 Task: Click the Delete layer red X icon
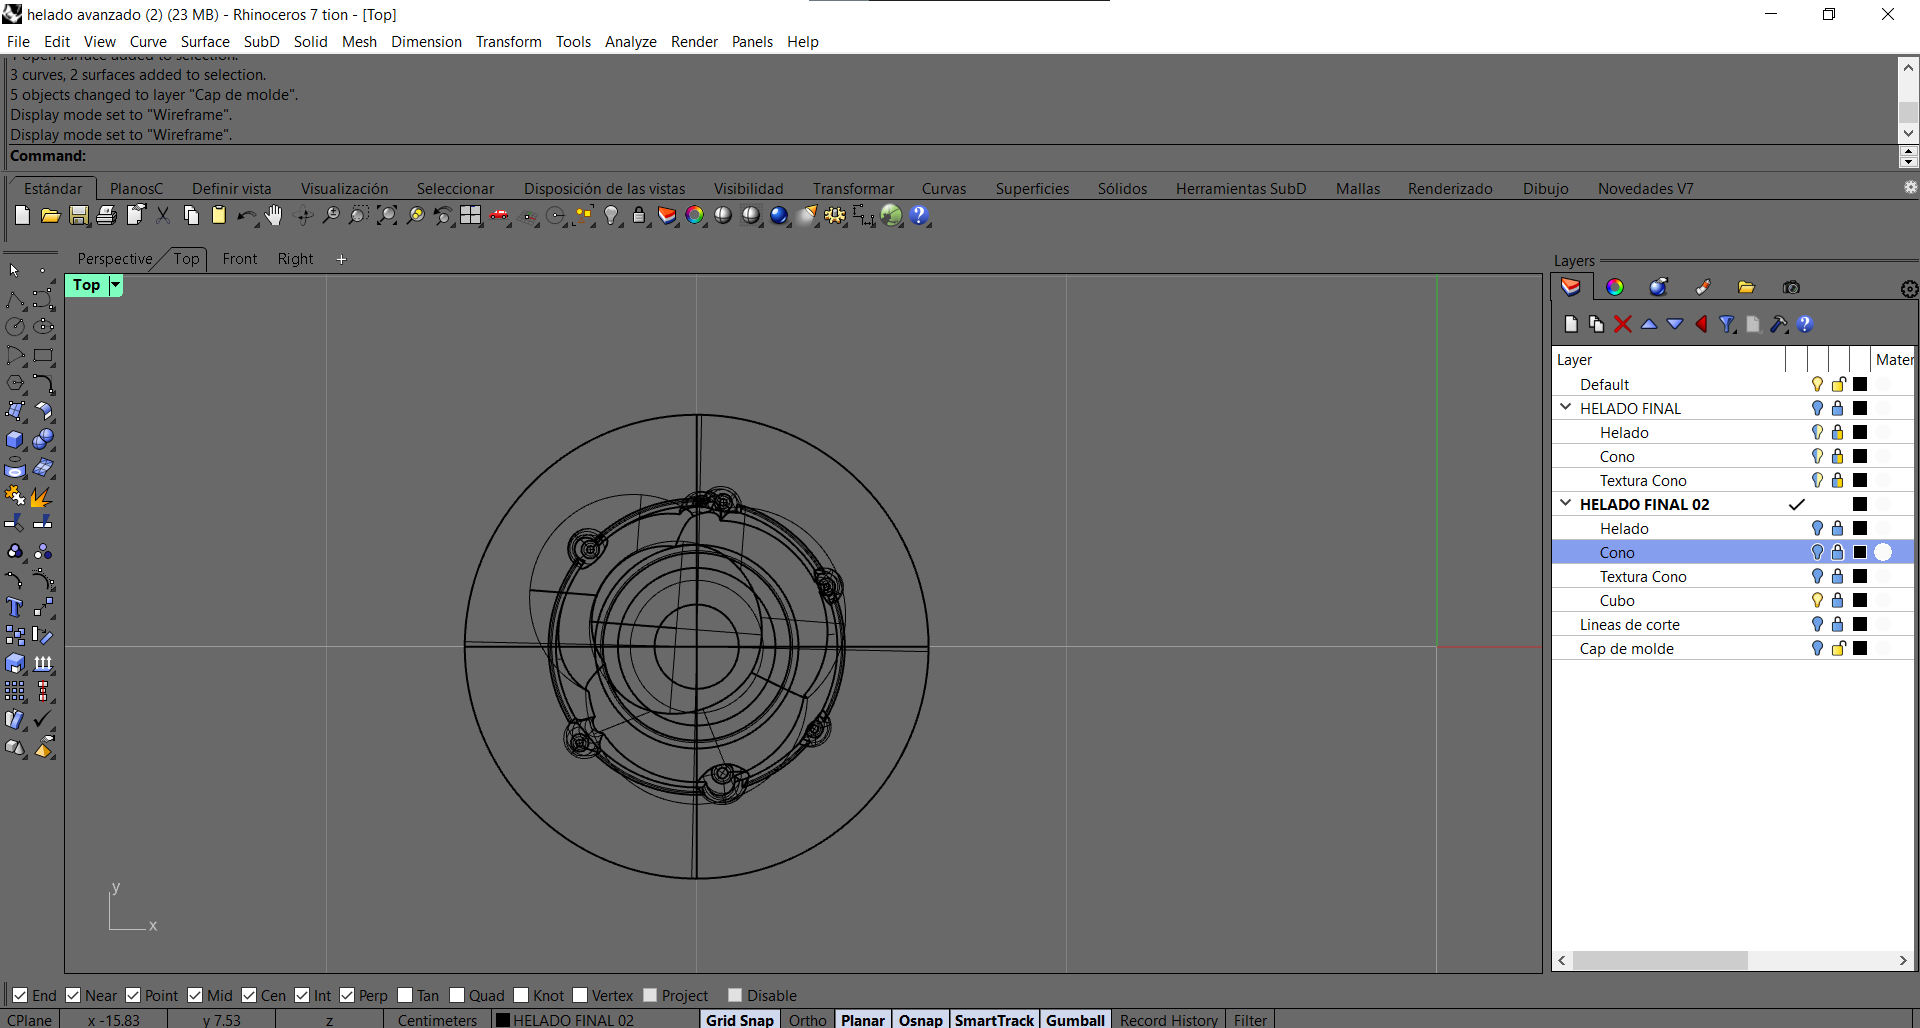[x=1623, y=324]
